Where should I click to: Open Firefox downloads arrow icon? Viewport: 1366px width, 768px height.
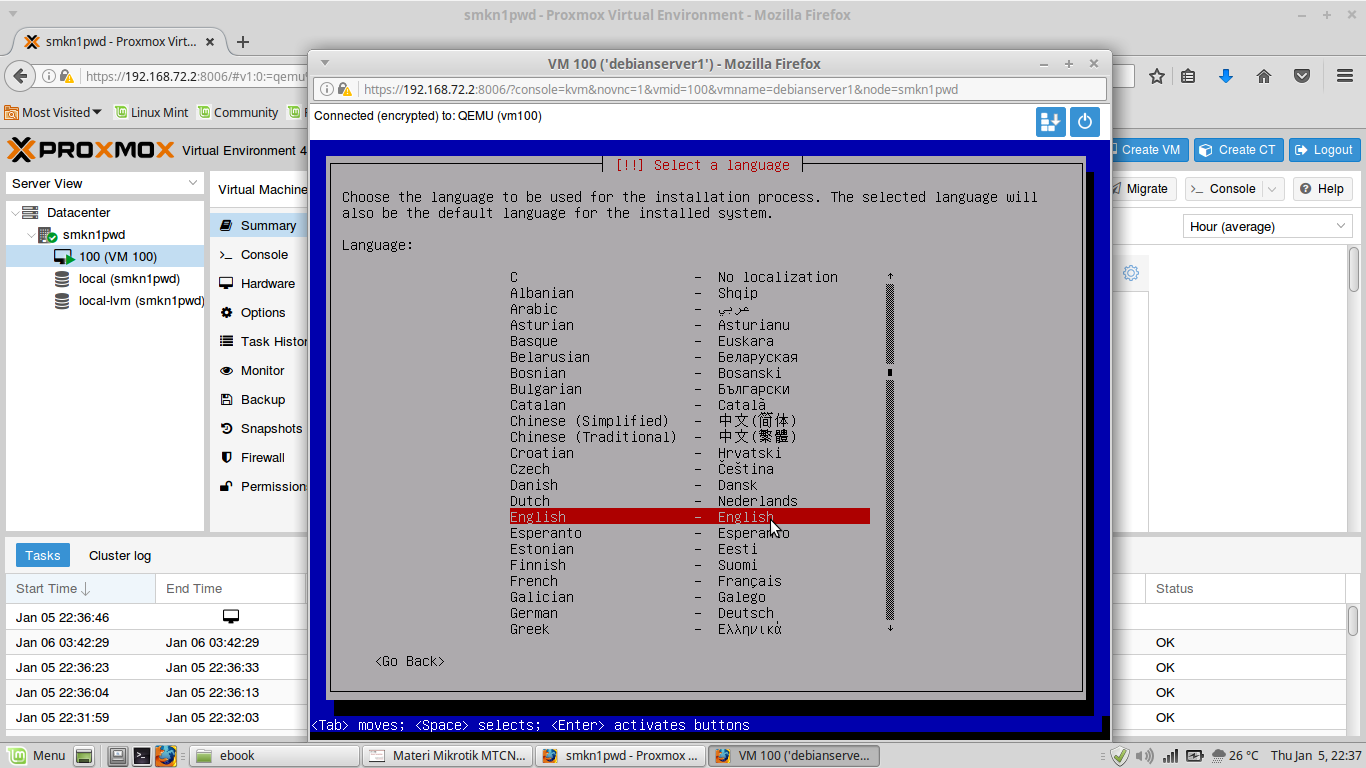click(x=1226, y=76)
